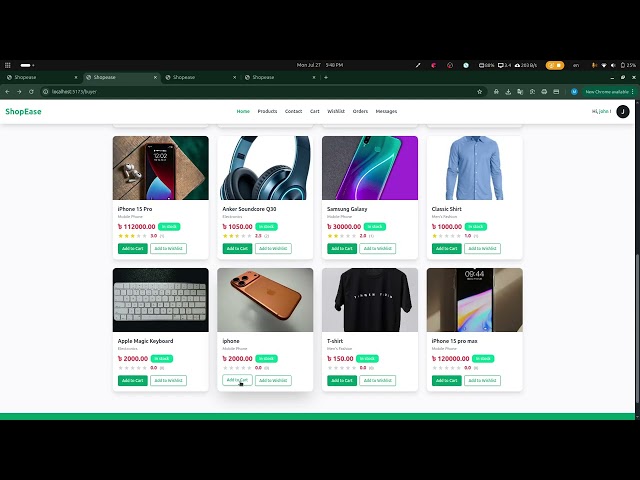Click the Wi-Fi icon in system tray
The width and height of the screenshot is (640, 480).
click(x=604, y=65)
